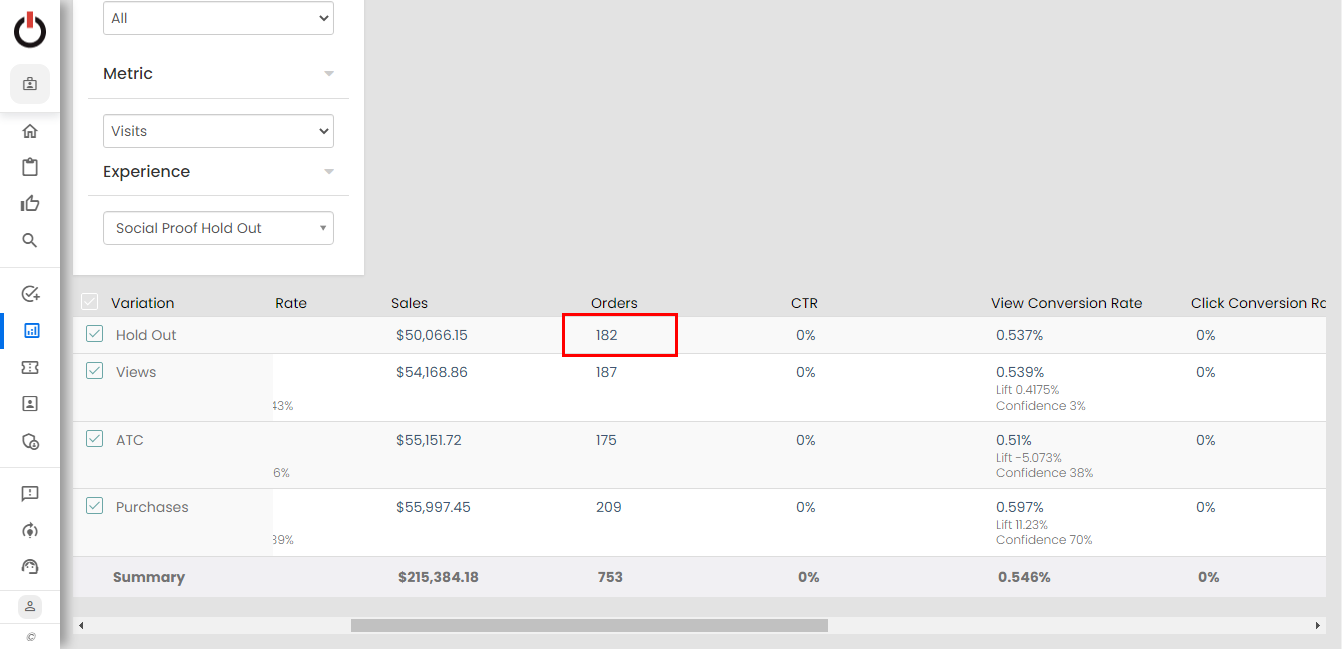Click the horizontal scrollbar right arrow
The image size is (1342, 649).
1318,625
